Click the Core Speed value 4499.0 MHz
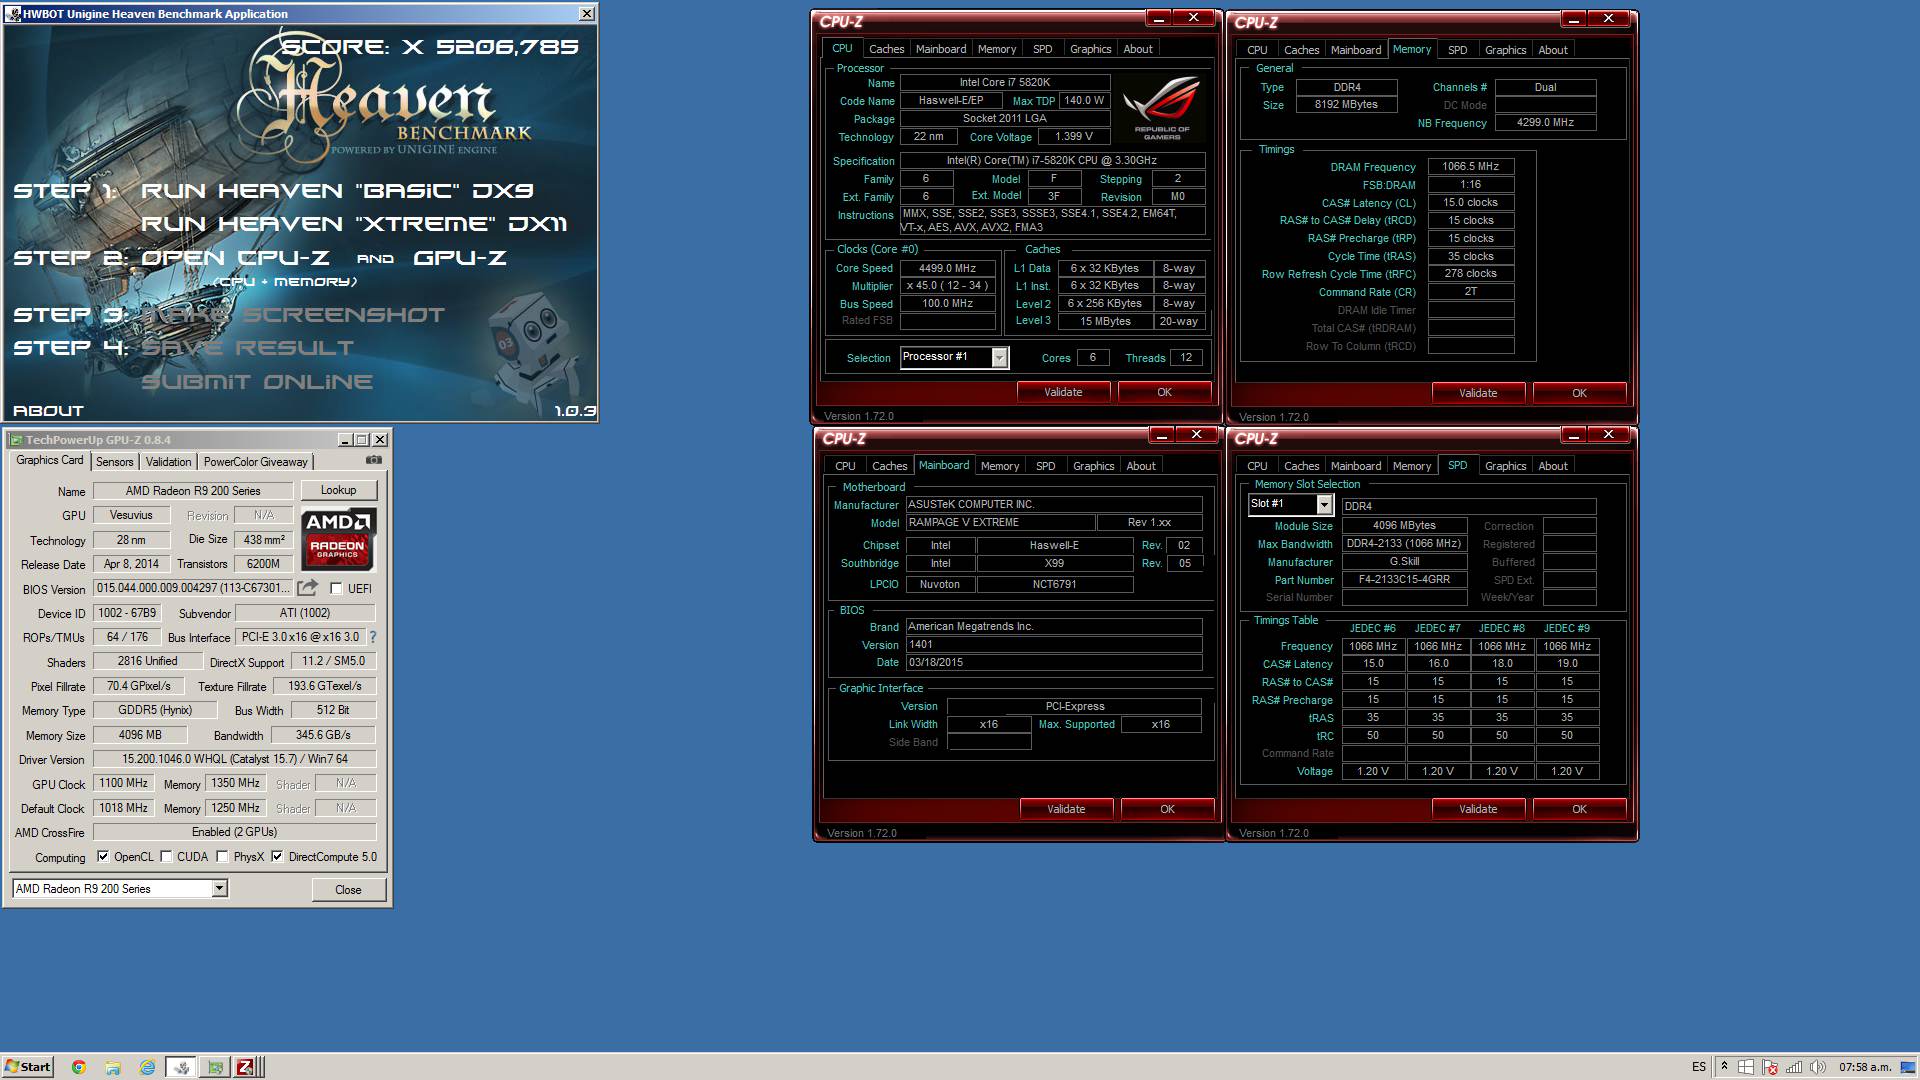This screenshot has width=1920, height=1080. 947,268
